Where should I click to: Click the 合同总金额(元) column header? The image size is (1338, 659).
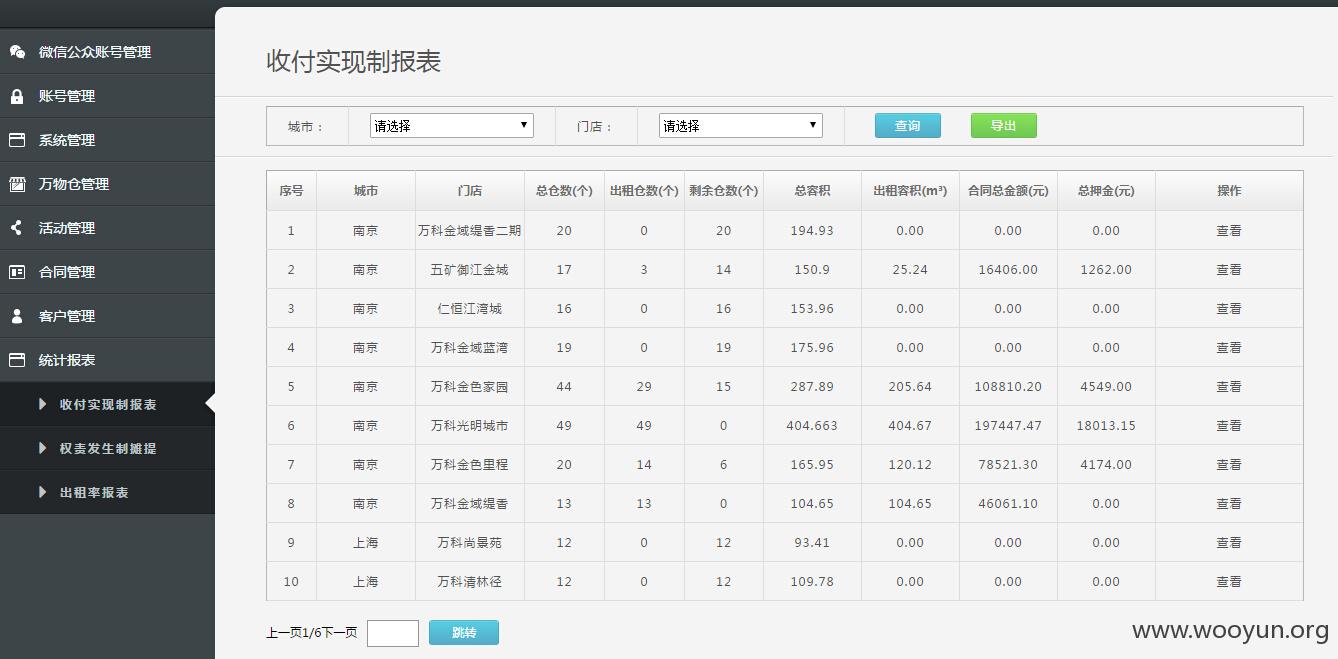pos(1008,190)
